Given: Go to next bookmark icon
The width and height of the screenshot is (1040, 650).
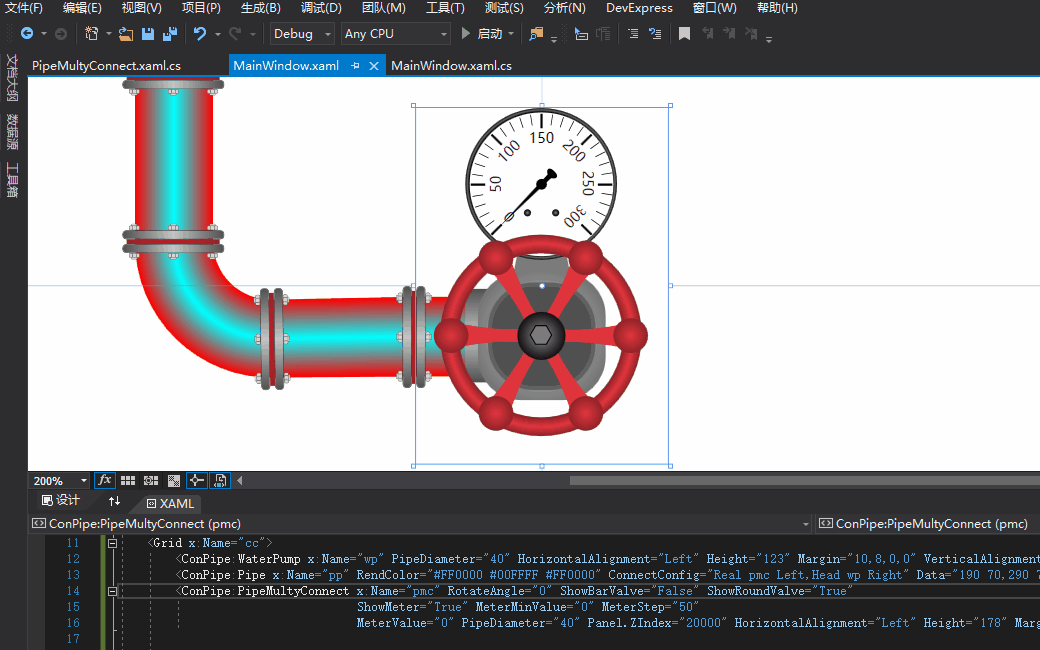Looking at the screenshot, I should click(729, 33).
